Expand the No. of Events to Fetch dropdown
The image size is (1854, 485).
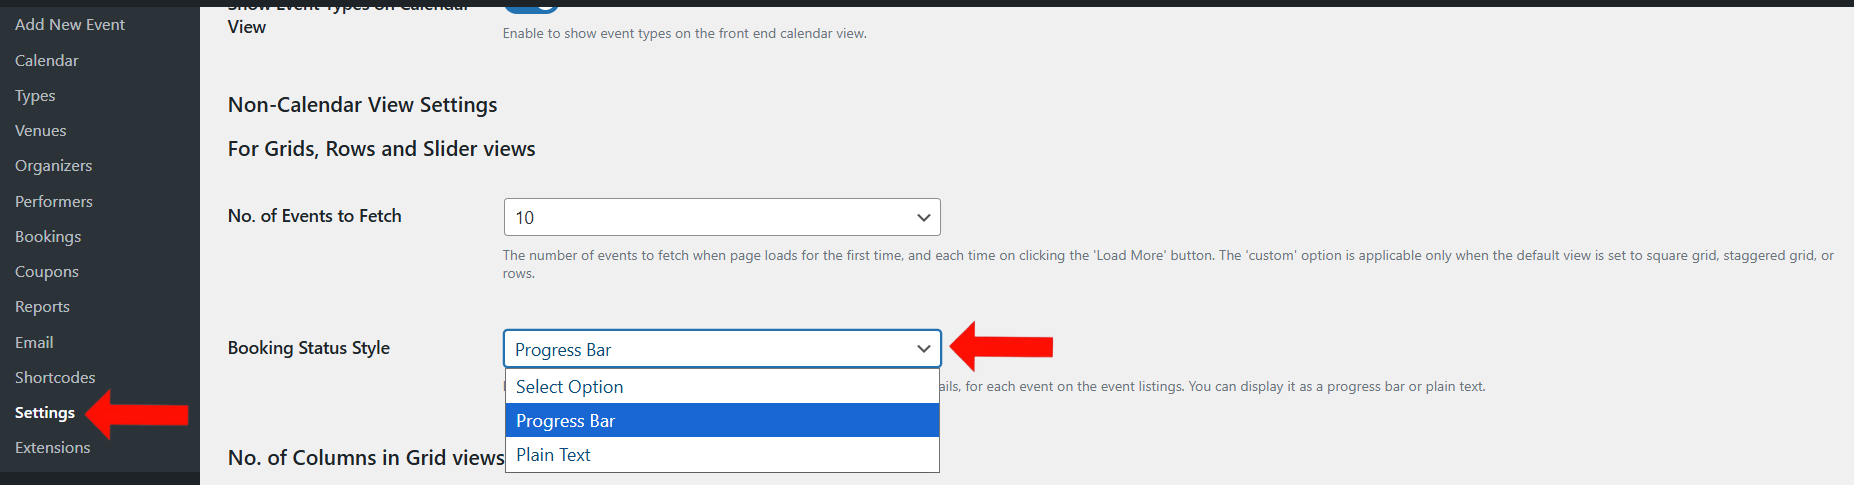(722, 217)
